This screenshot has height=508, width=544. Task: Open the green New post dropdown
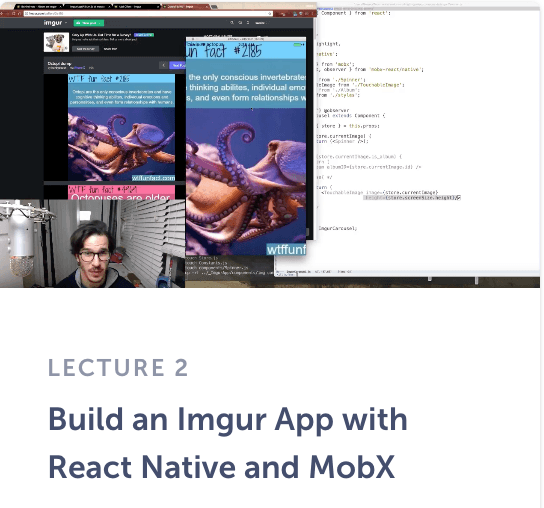coord(89,23)
